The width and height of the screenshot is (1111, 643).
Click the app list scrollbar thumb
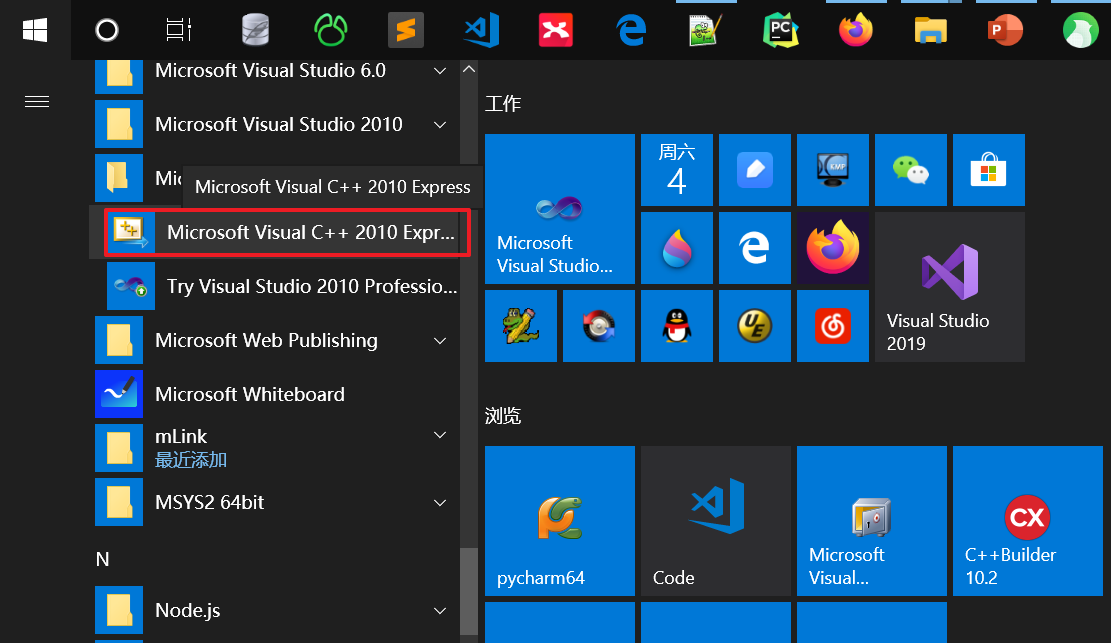tap(468, 591)
